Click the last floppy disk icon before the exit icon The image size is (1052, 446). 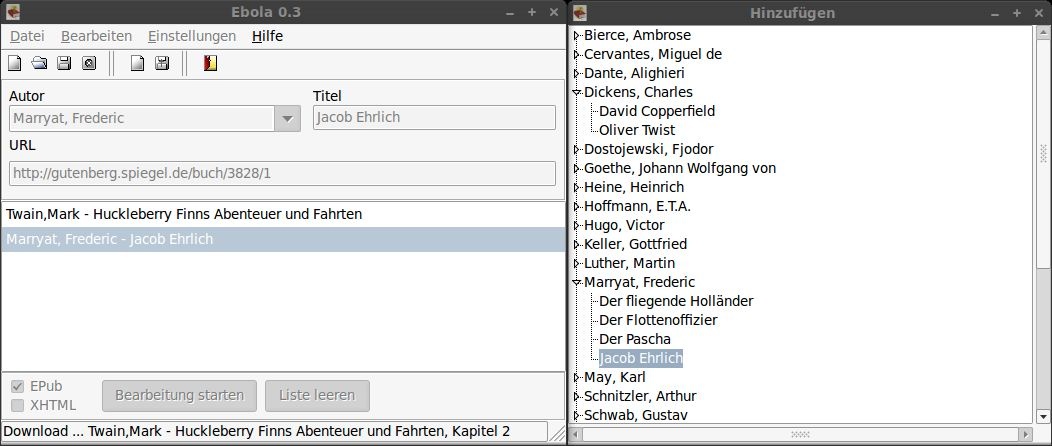[x=162, y=64]
